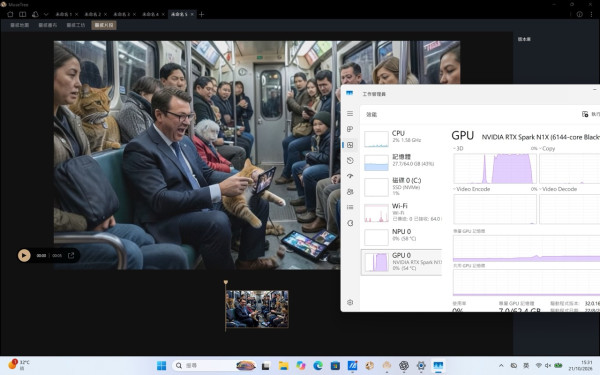Close the 未命名 1 tab
This screenshot has height=375, width=600.
pyautogui.click(x=77, y=14)
